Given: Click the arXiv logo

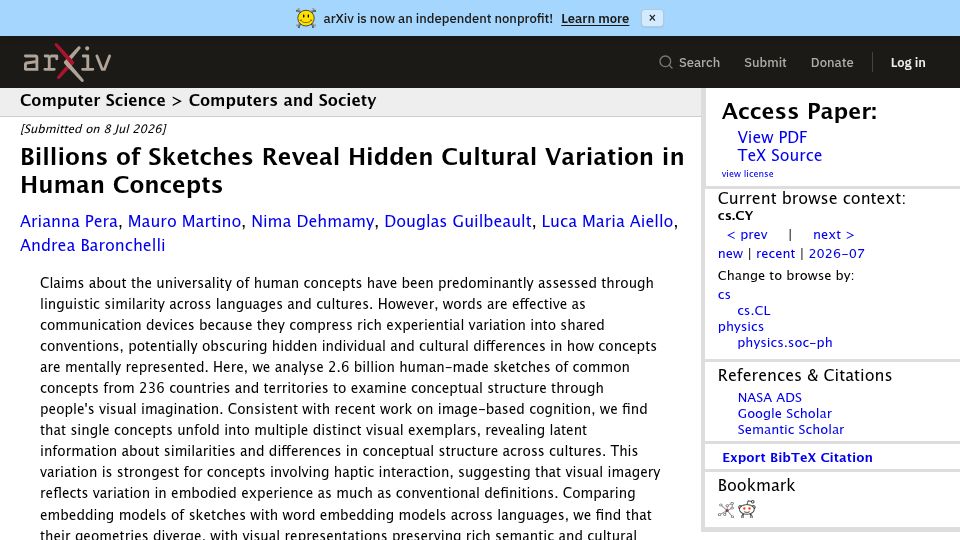Looking at the screenshot, I should click(x=67, y=62).
